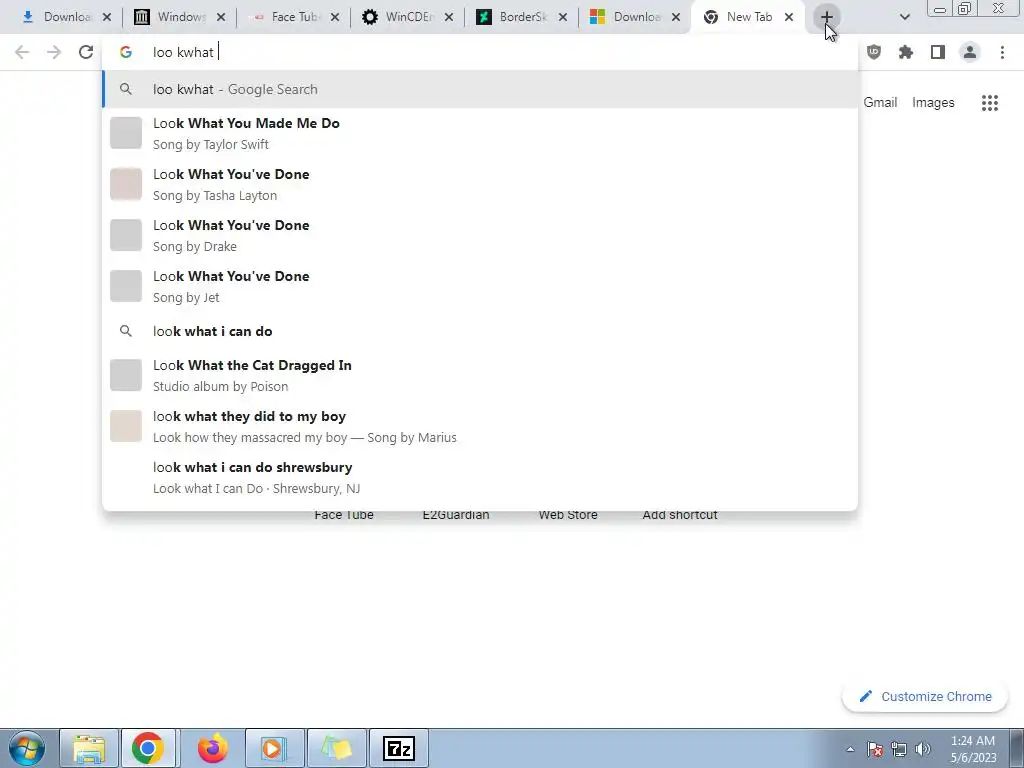Switch to the first Download tab
Viewport: 1024px width, 768px height.
click(x=59, y=17)
